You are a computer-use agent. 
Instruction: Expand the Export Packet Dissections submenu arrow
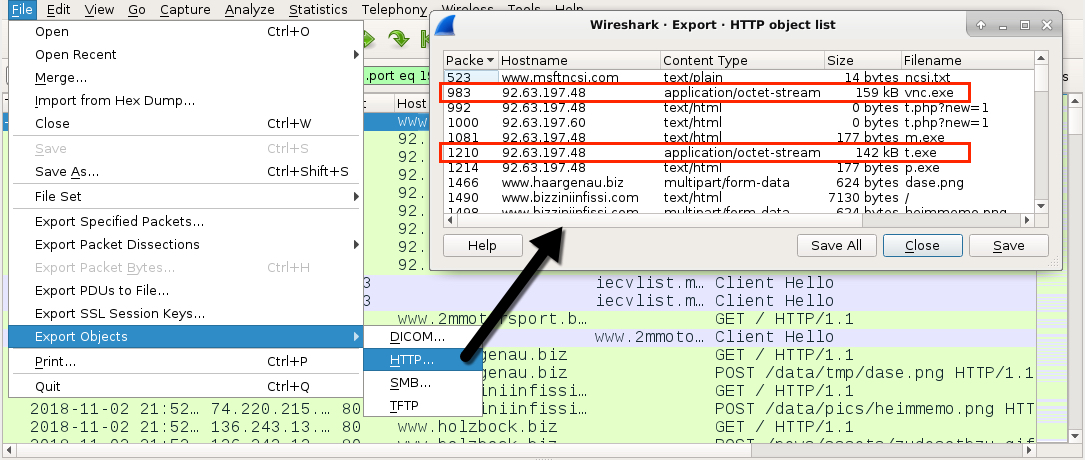(356, 244)
